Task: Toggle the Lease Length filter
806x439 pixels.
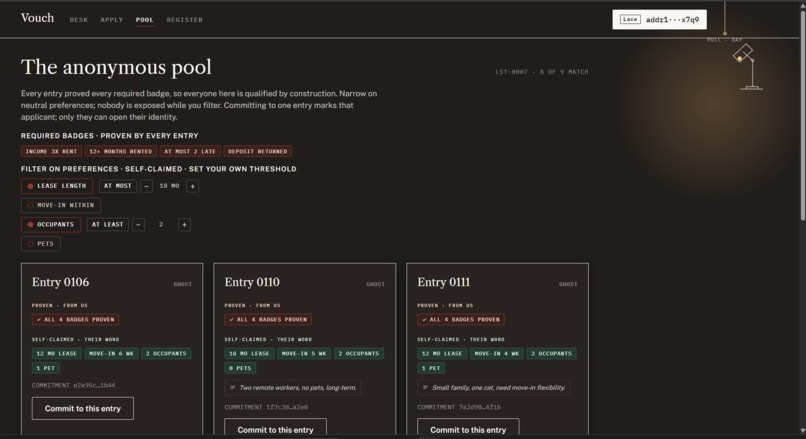Action: pyautogui.click(x=57, y=186)
